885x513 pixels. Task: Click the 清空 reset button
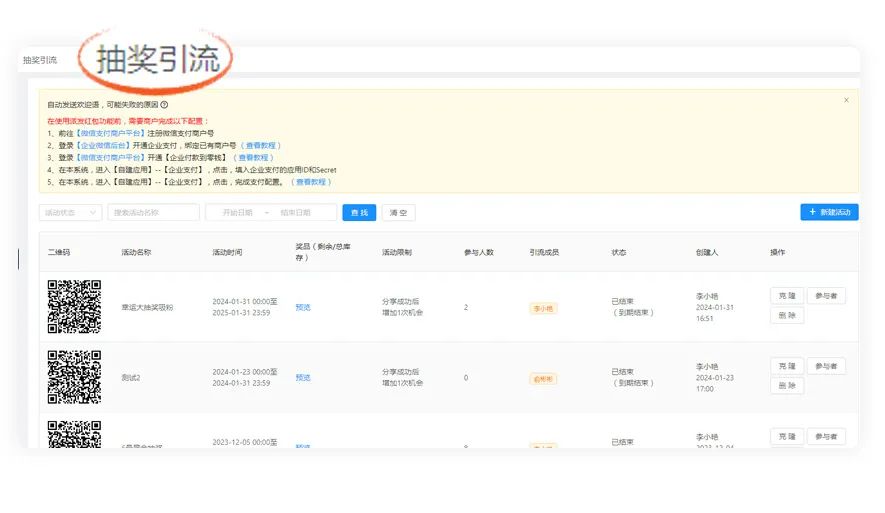tap(398, 213)
